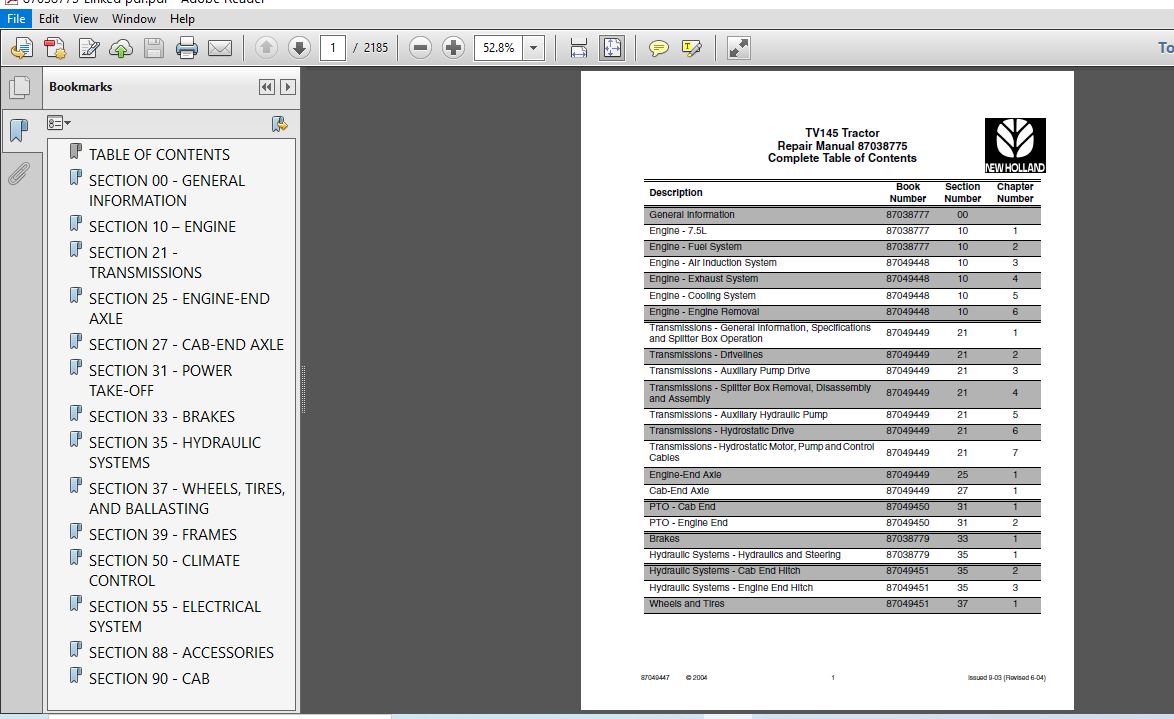Click the Save floppy disk icon
Screen dimensions: 1174x719
click(153, 48)
